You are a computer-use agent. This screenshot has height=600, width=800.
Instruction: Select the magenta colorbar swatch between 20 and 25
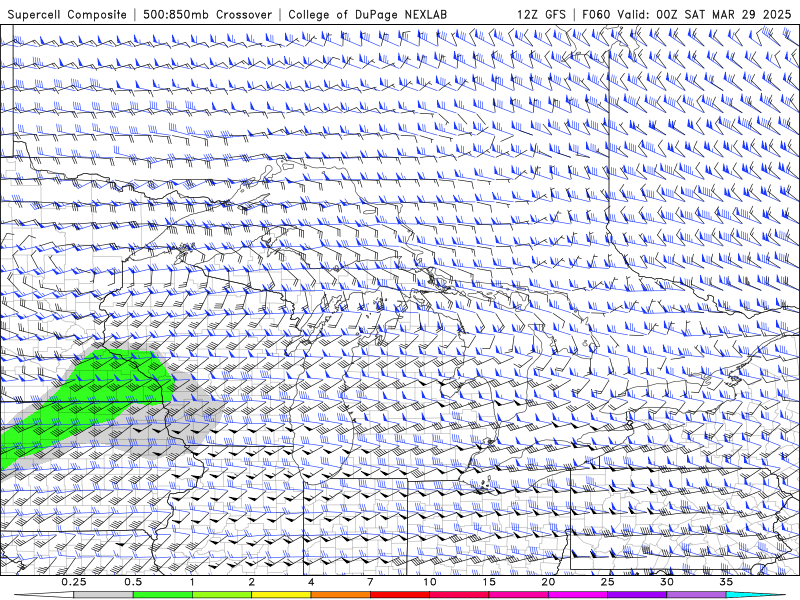pyautogui.click(x=578, y=595)
